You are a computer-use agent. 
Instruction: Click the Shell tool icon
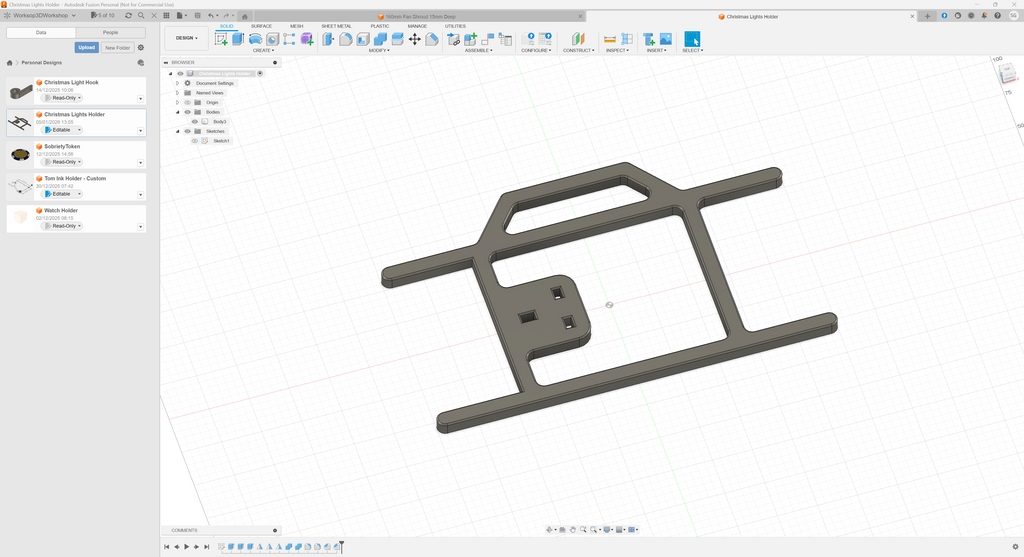tap(363, 39)
